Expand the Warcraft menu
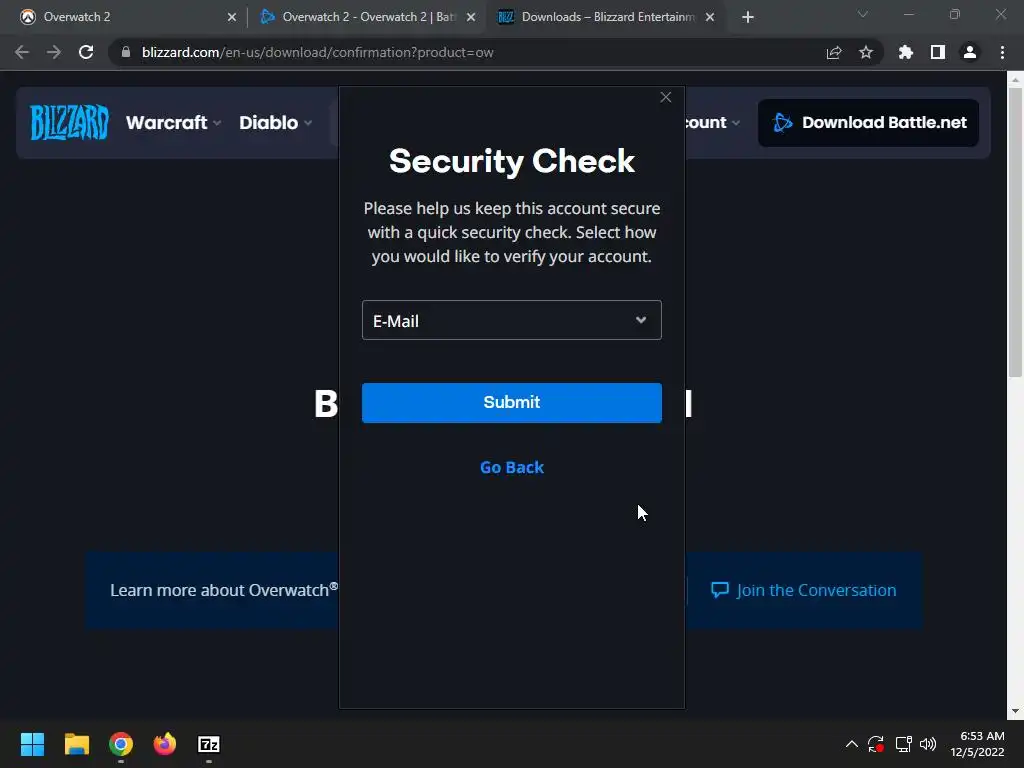Image resolution: width=1024 pixels, height=768 pixels. pos(173,123)
